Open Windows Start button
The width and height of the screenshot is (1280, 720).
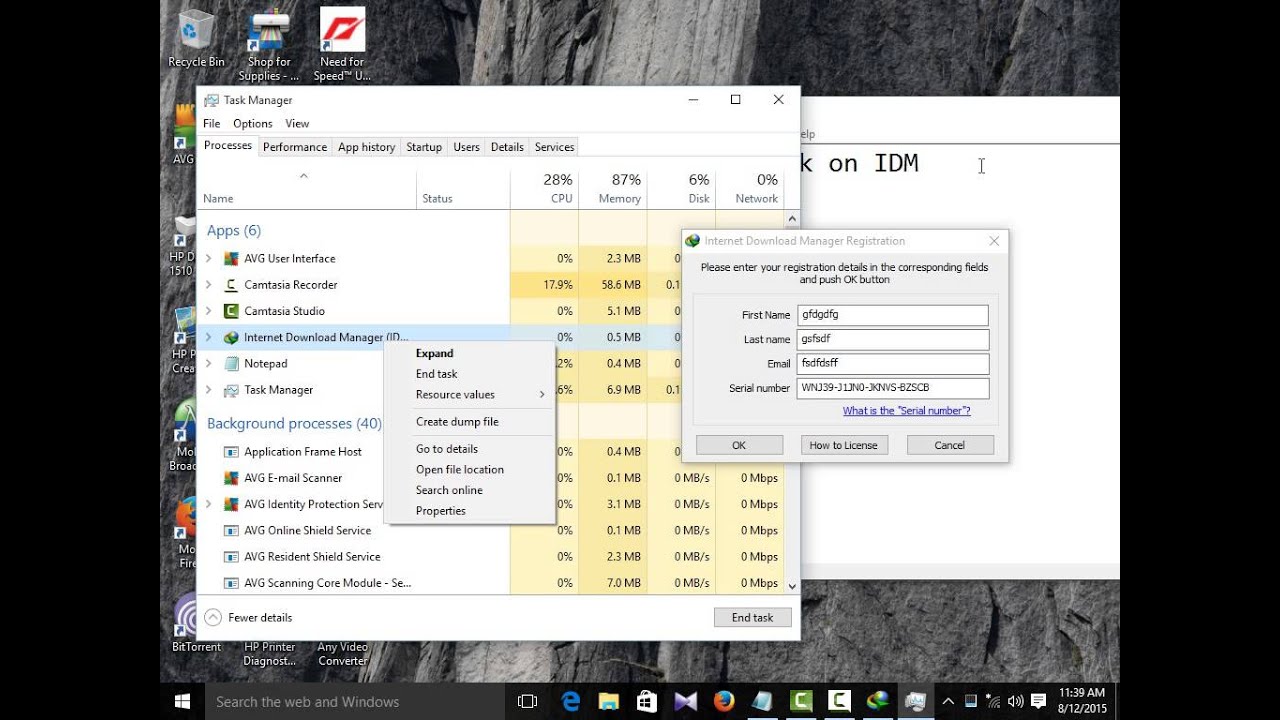coord(183,702)
